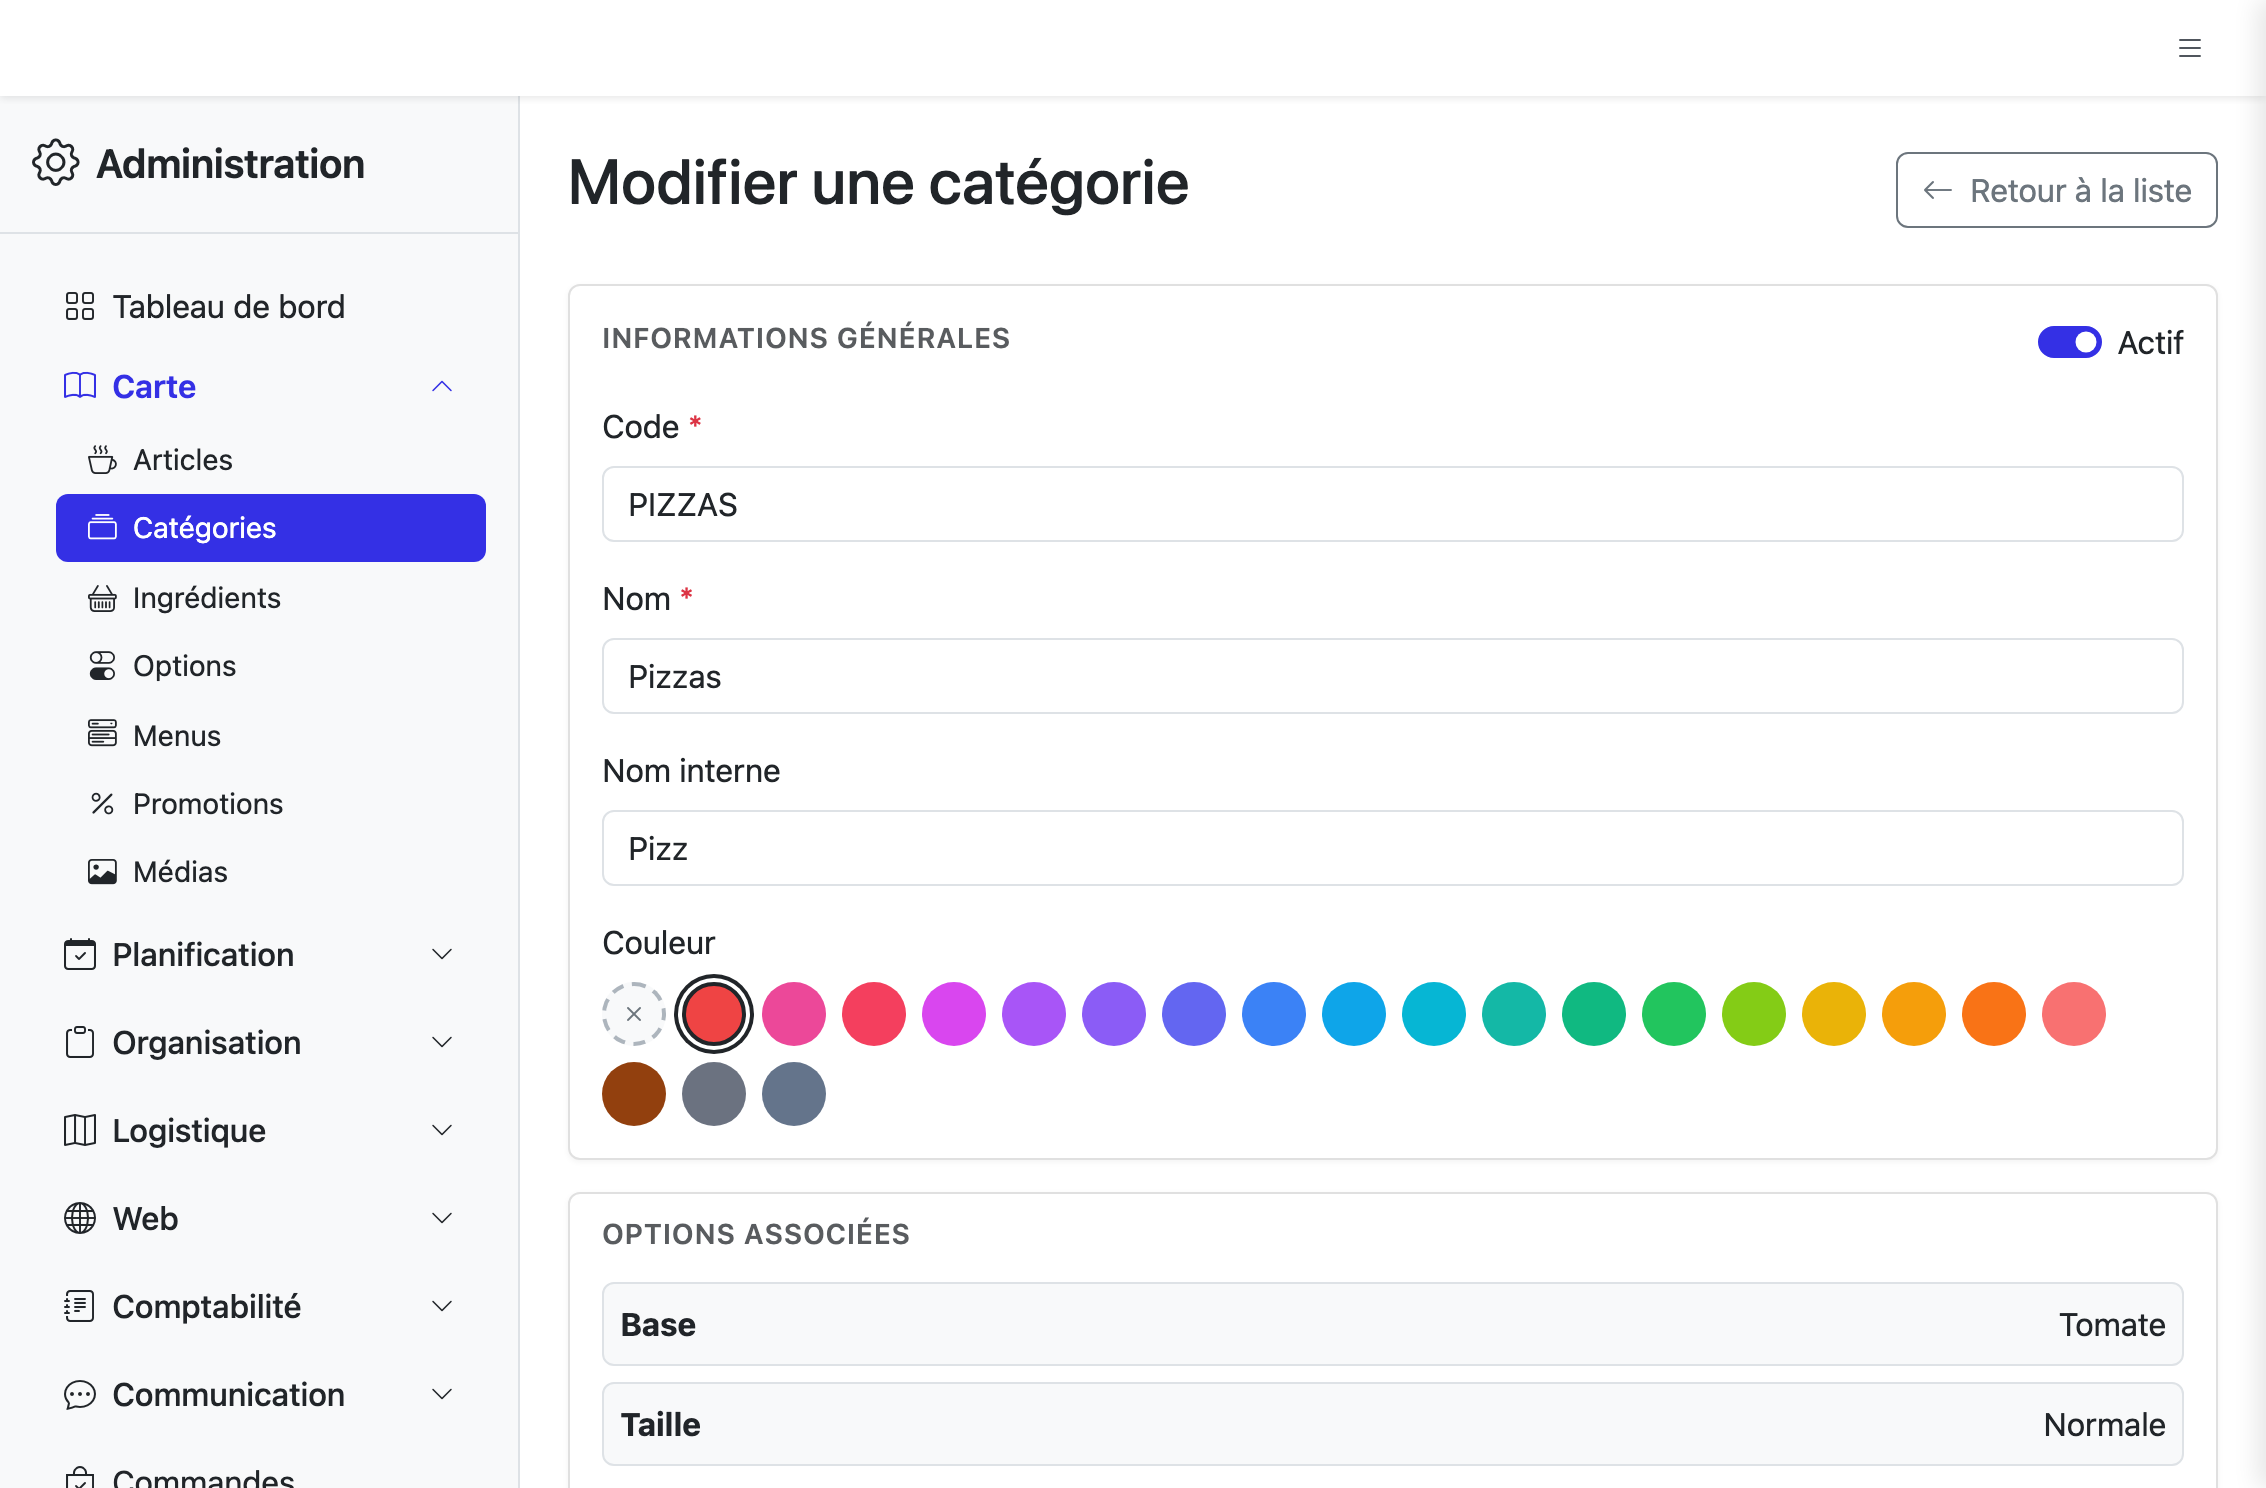Click the Planification calendar icon
2266x1488 pixels.
[x=80, y=954]
